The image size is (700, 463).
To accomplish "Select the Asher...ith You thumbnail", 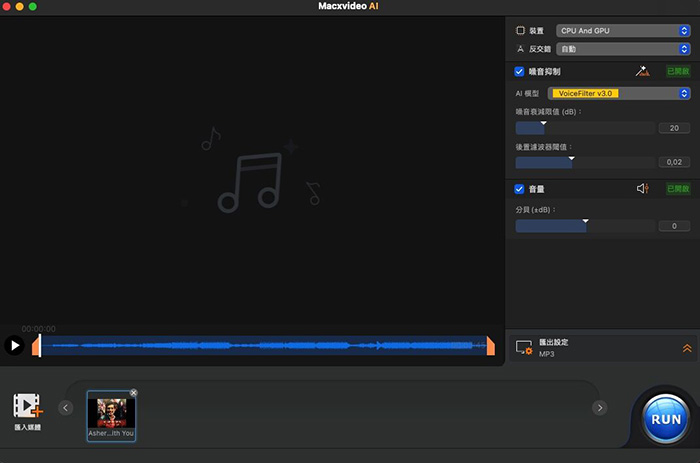I will pos(111,416).
